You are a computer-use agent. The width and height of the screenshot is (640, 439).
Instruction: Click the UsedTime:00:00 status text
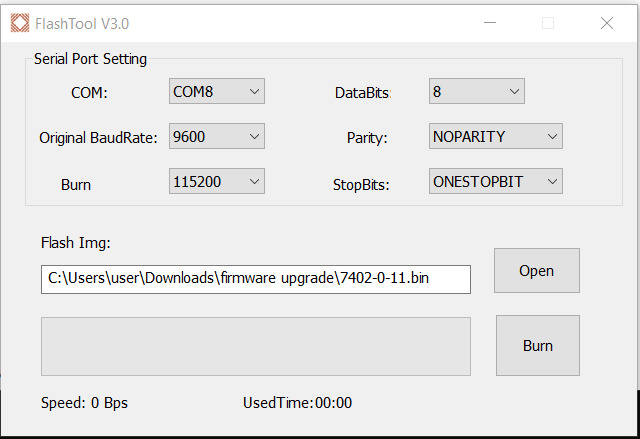tap(297, 403)
